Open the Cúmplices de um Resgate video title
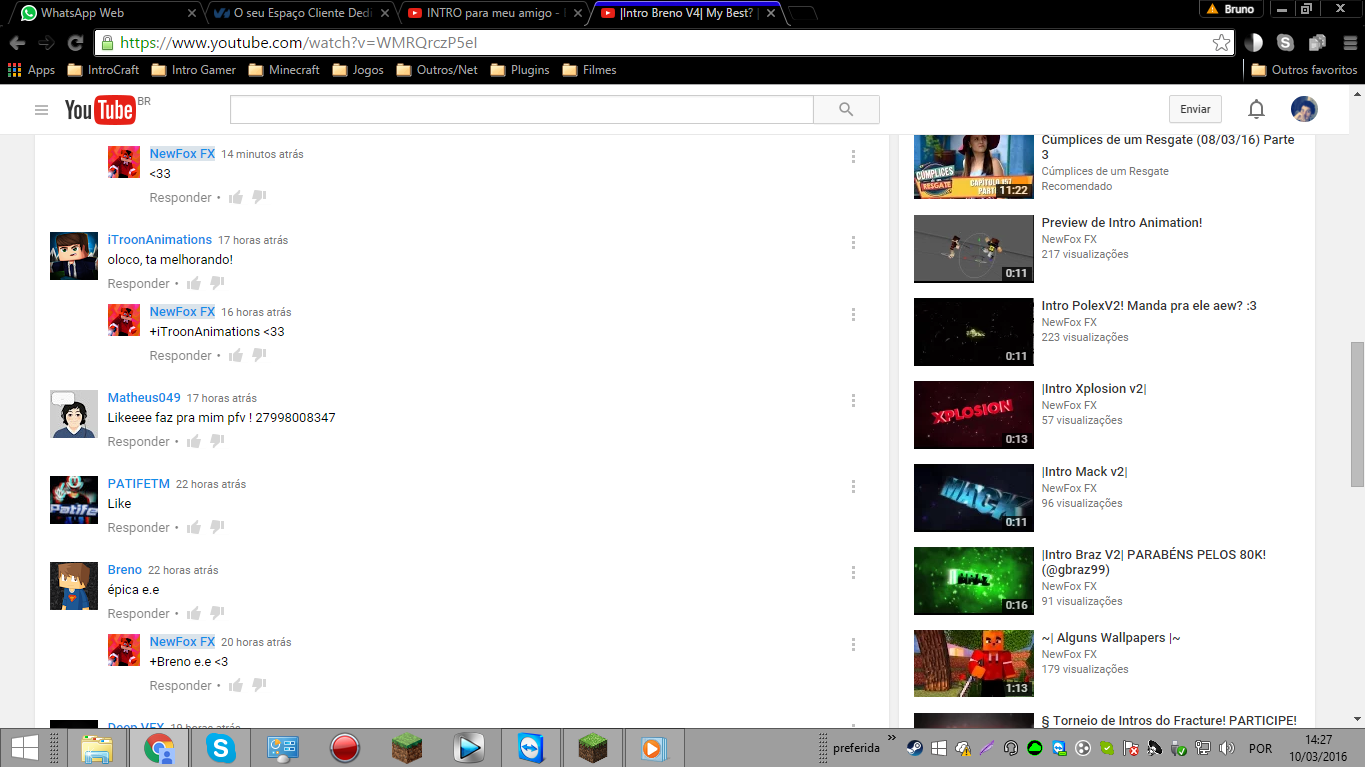 tap(1168, 147)
